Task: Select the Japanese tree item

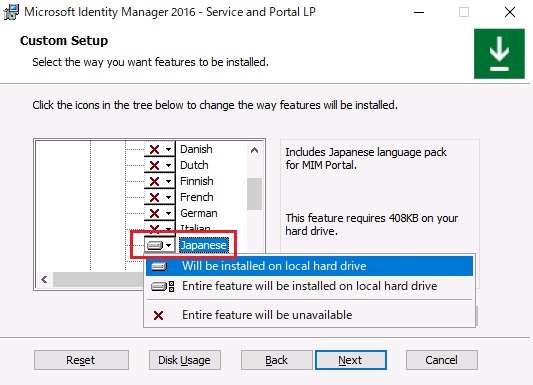Action: [204, 245]
